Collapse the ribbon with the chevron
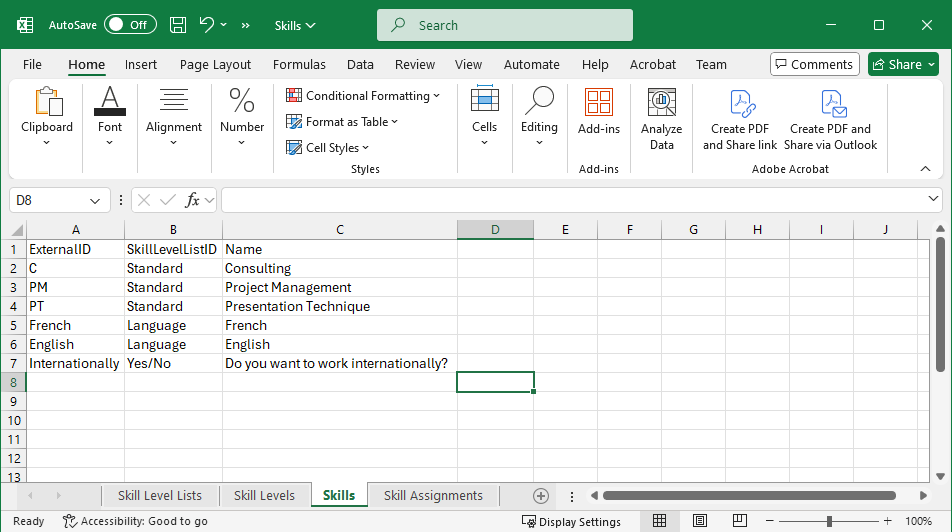 click(x=925, y=169)
